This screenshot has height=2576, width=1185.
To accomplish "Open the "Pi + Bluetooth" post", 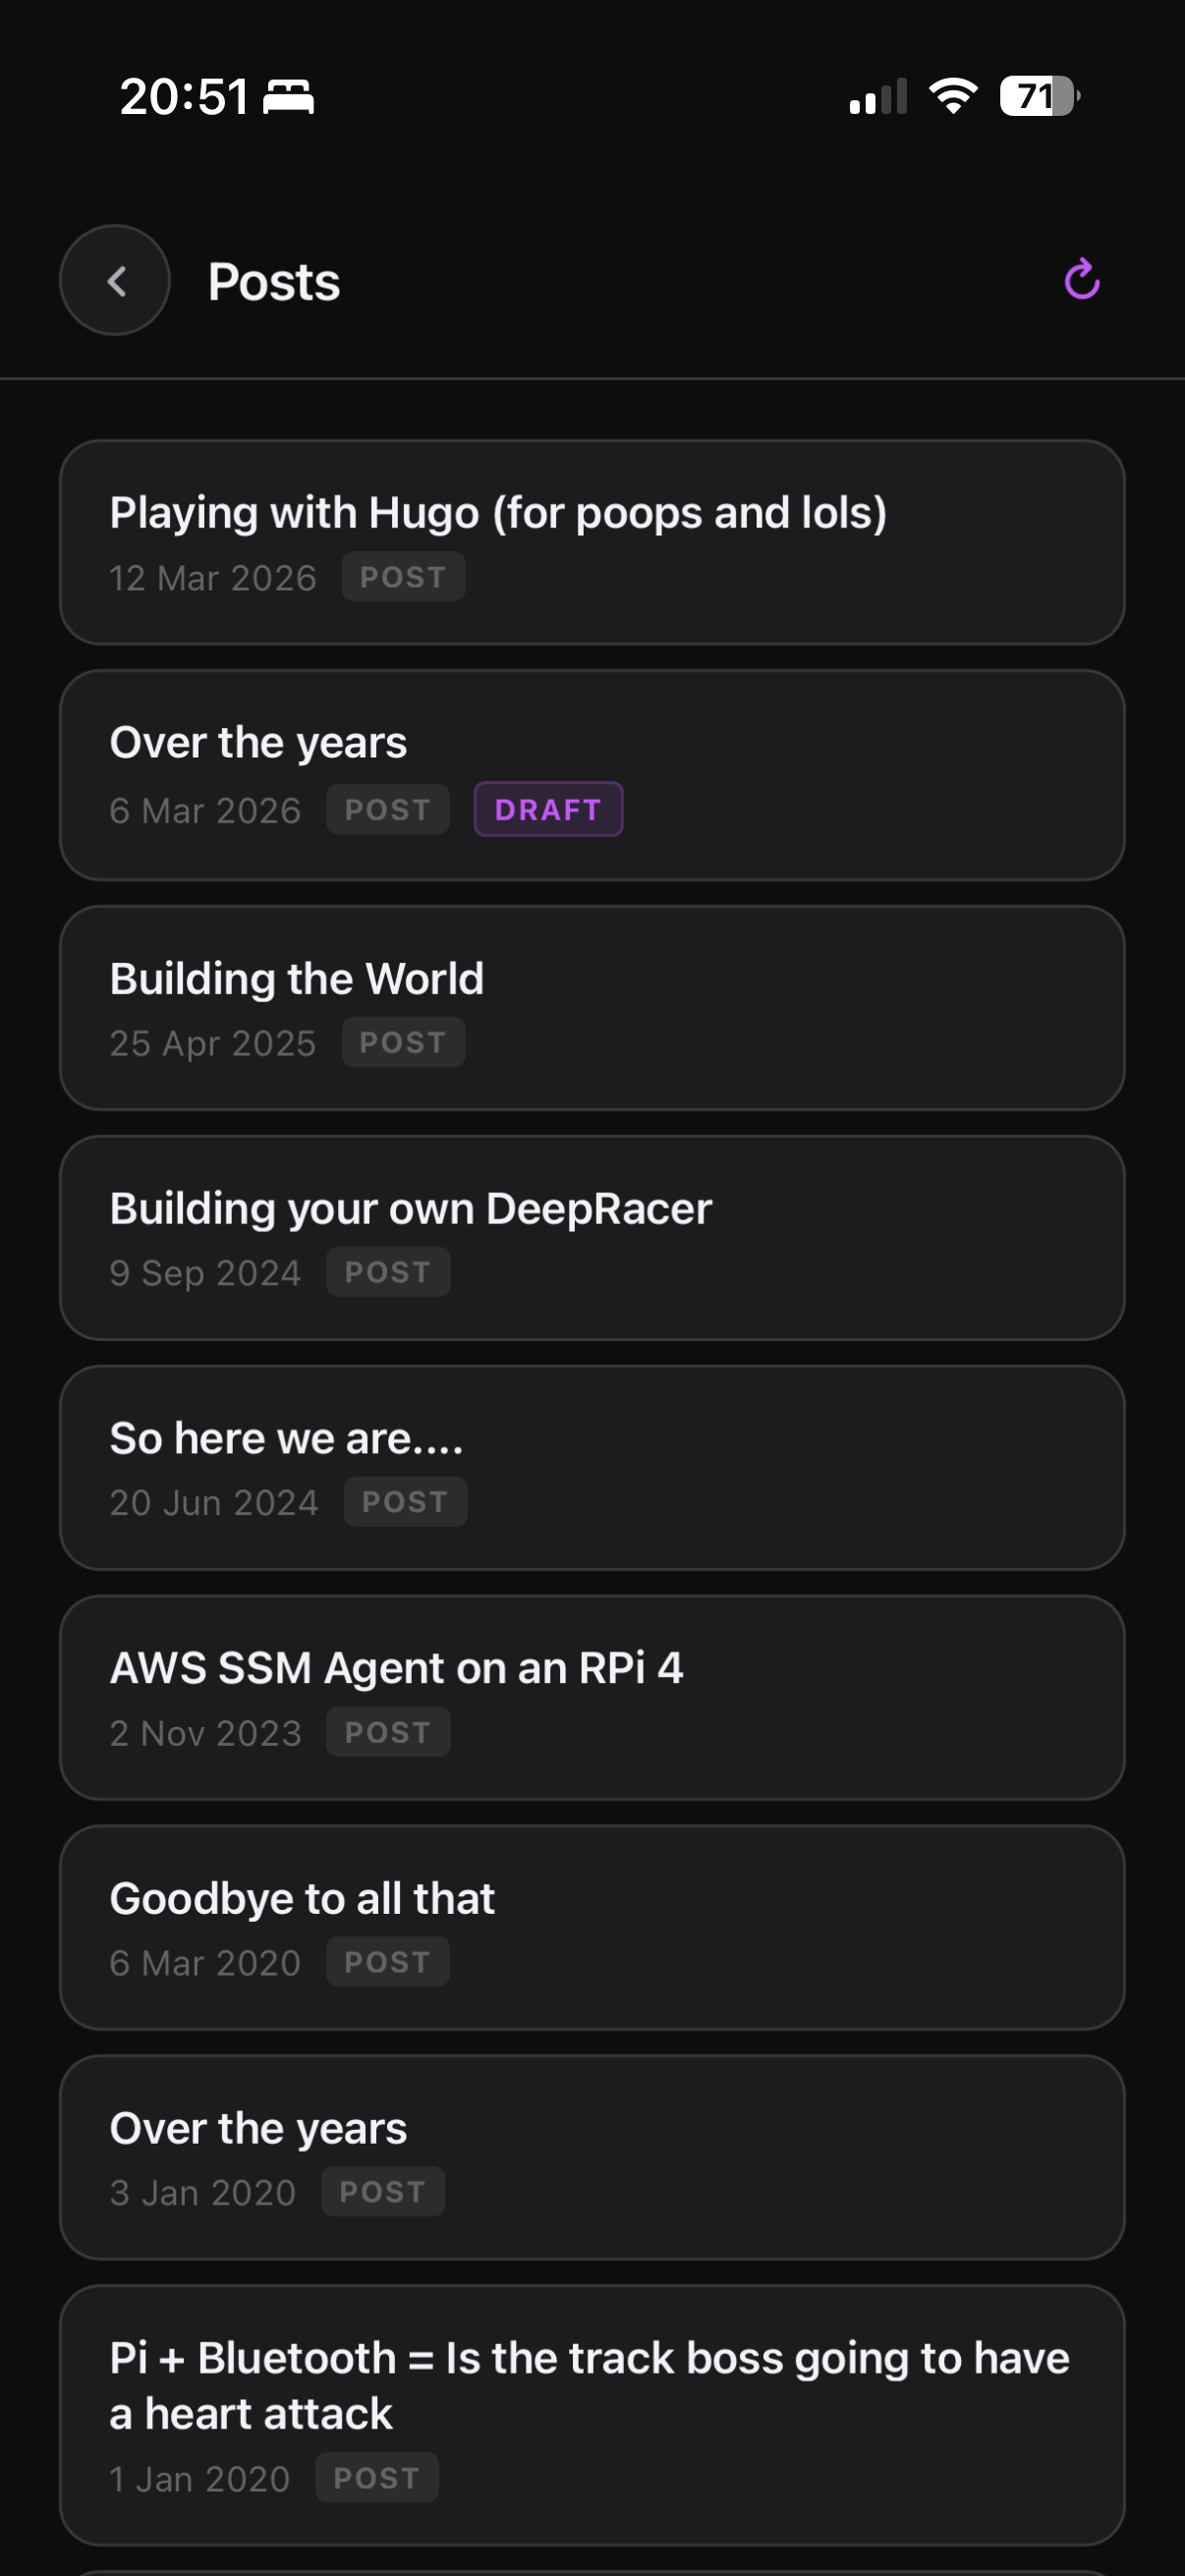I will tap(592, 2414).
